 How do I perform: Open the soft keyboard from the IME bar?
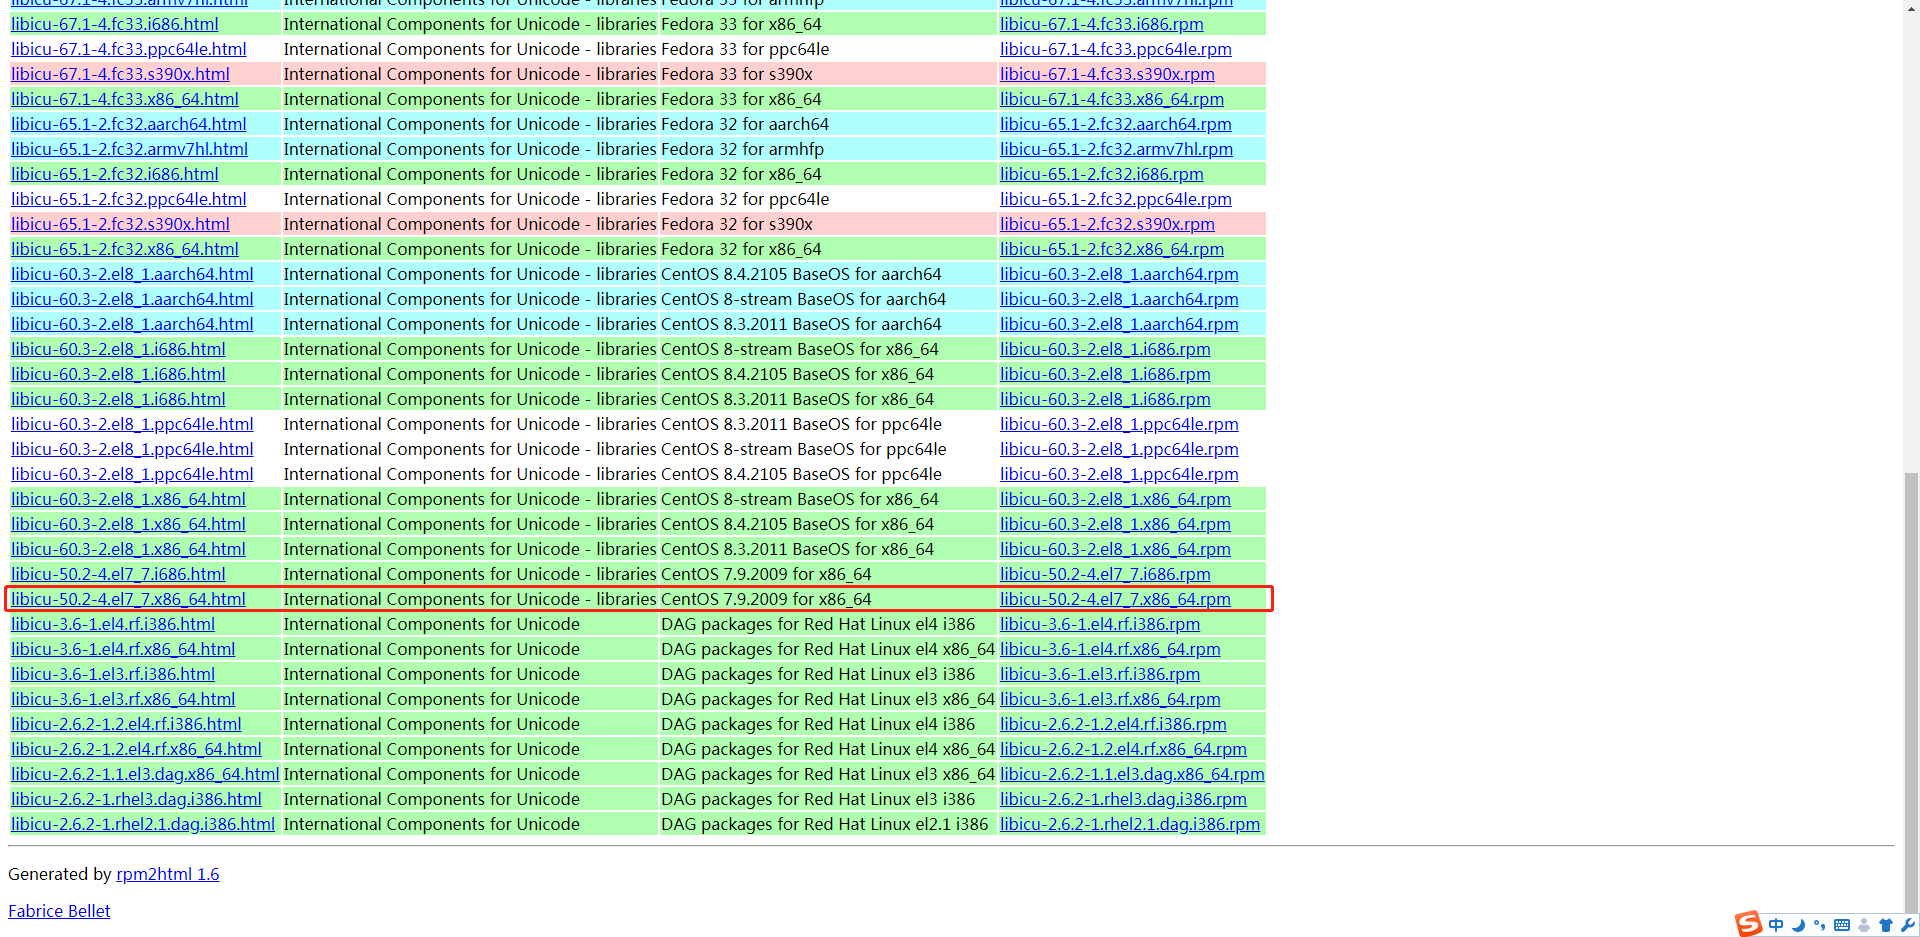(1841, 925)
